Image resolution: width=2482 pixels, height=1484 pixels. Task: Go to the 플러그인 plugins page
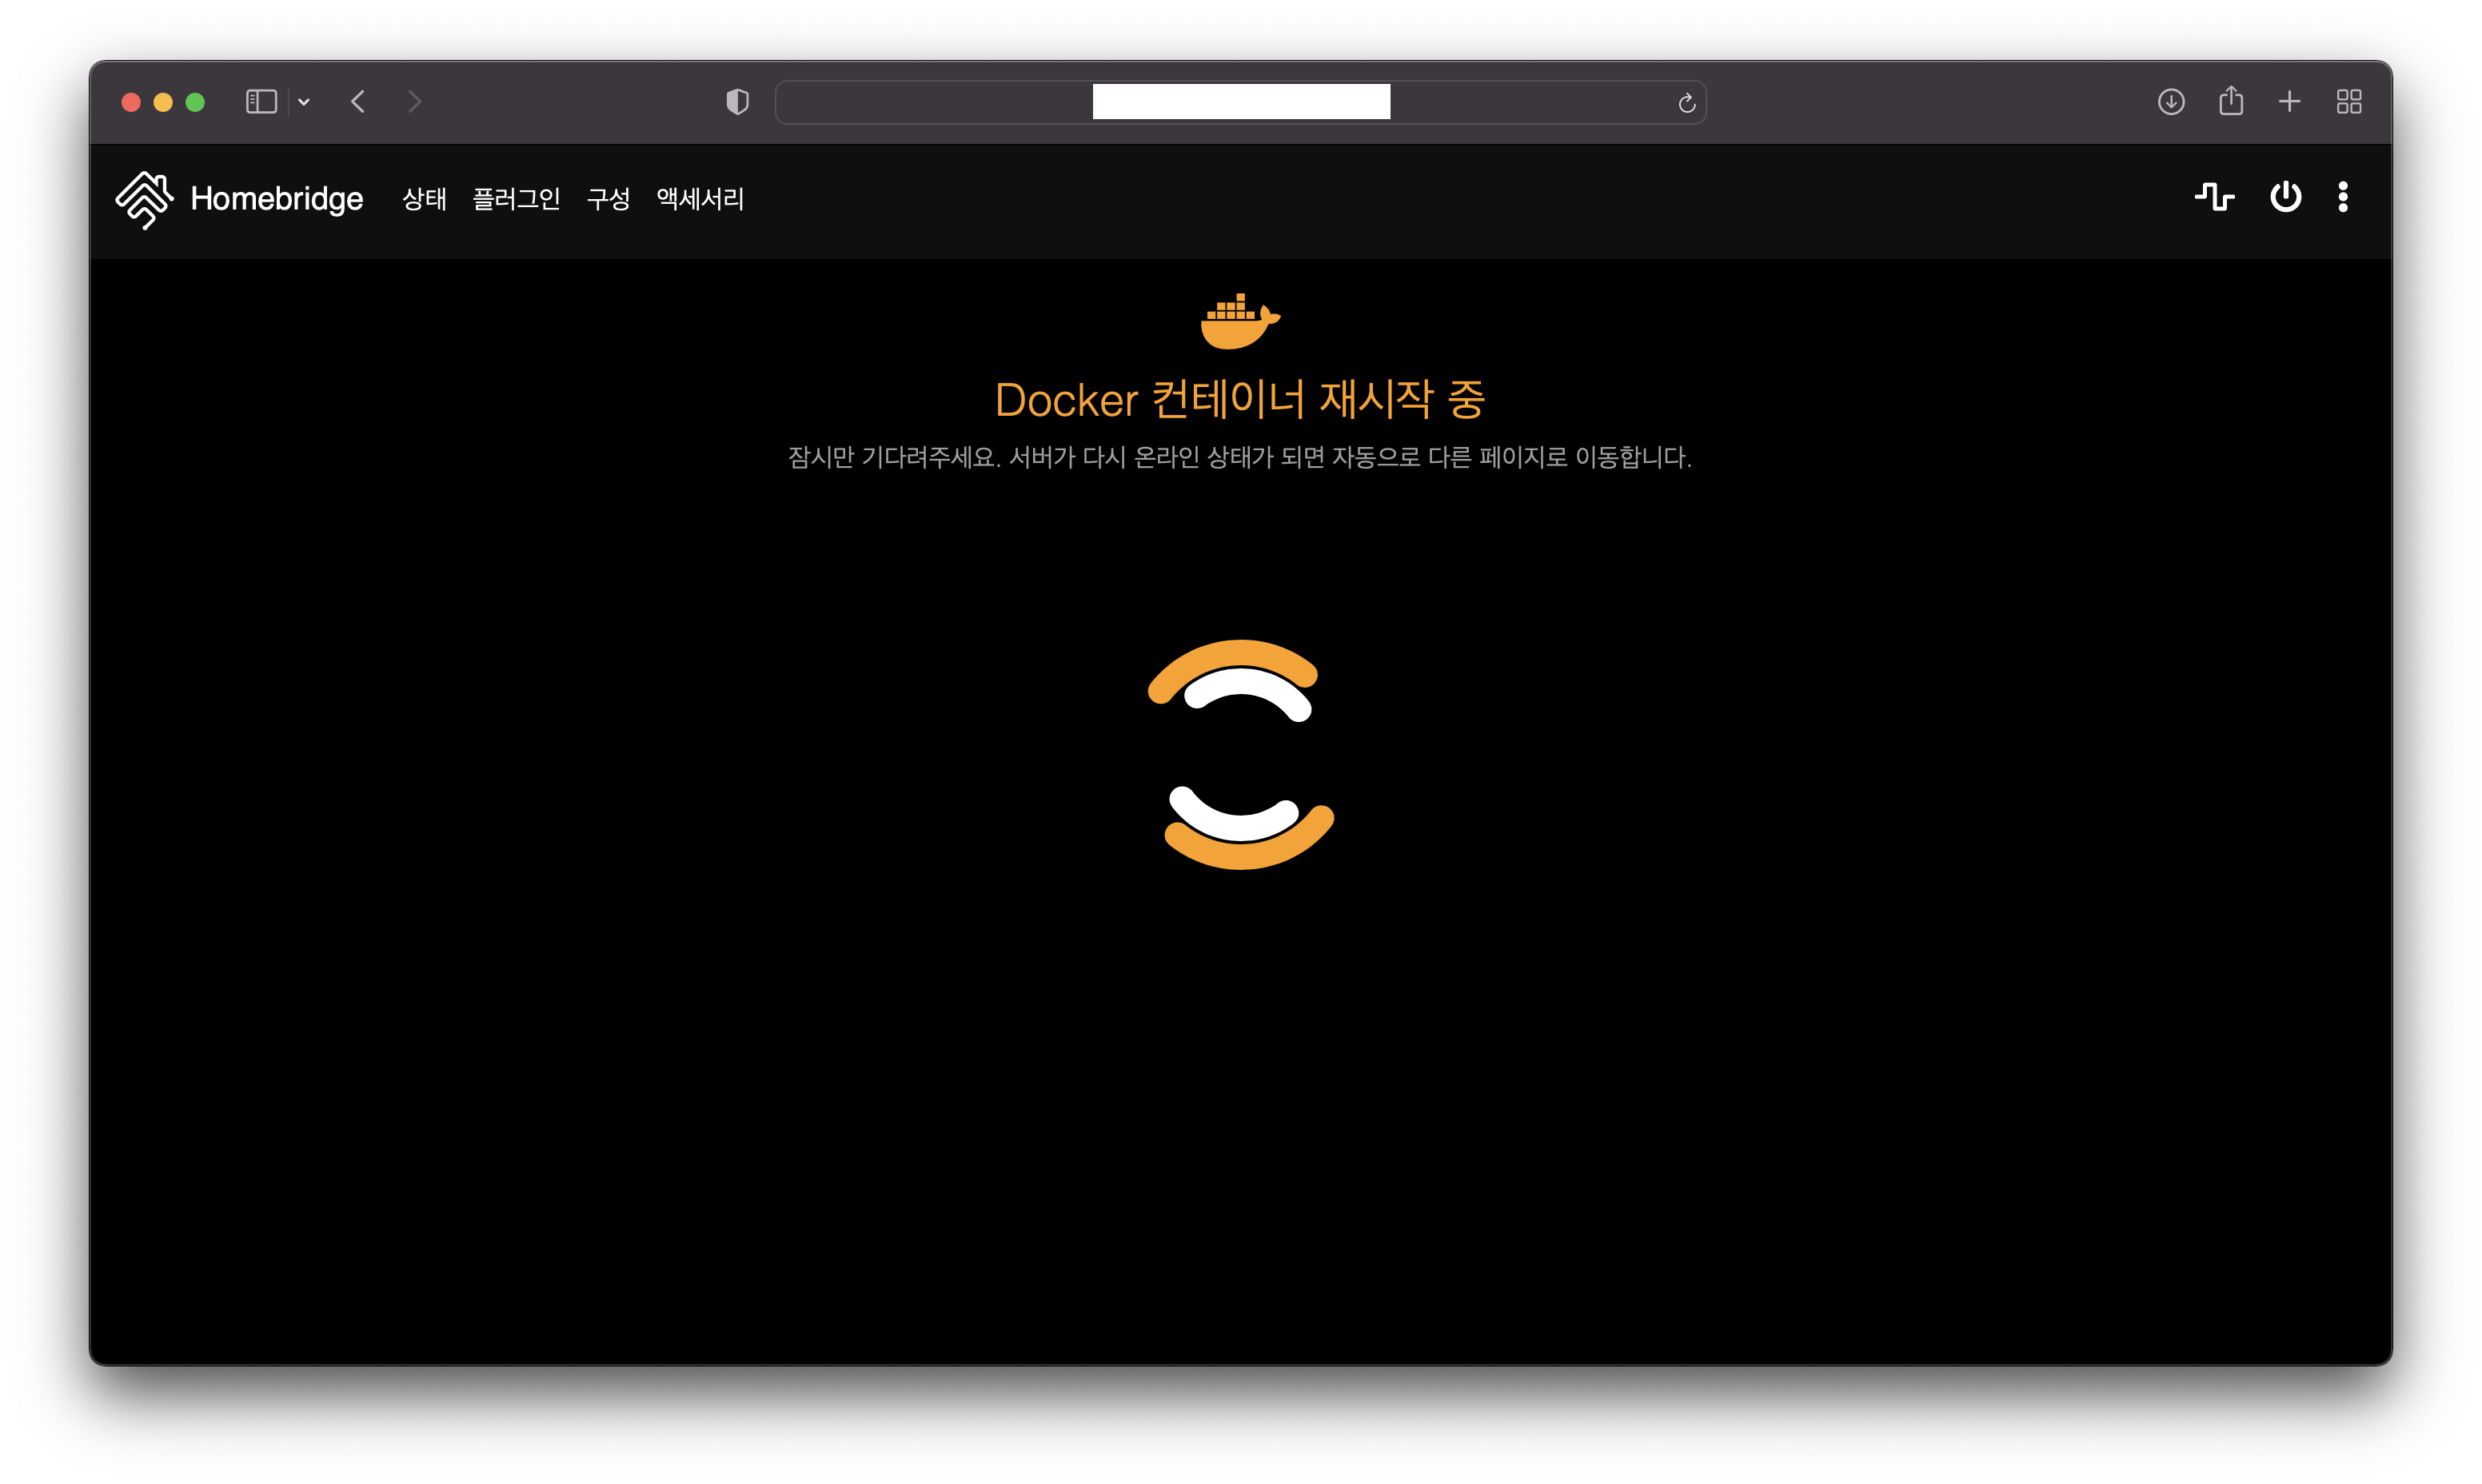[516, 199]
